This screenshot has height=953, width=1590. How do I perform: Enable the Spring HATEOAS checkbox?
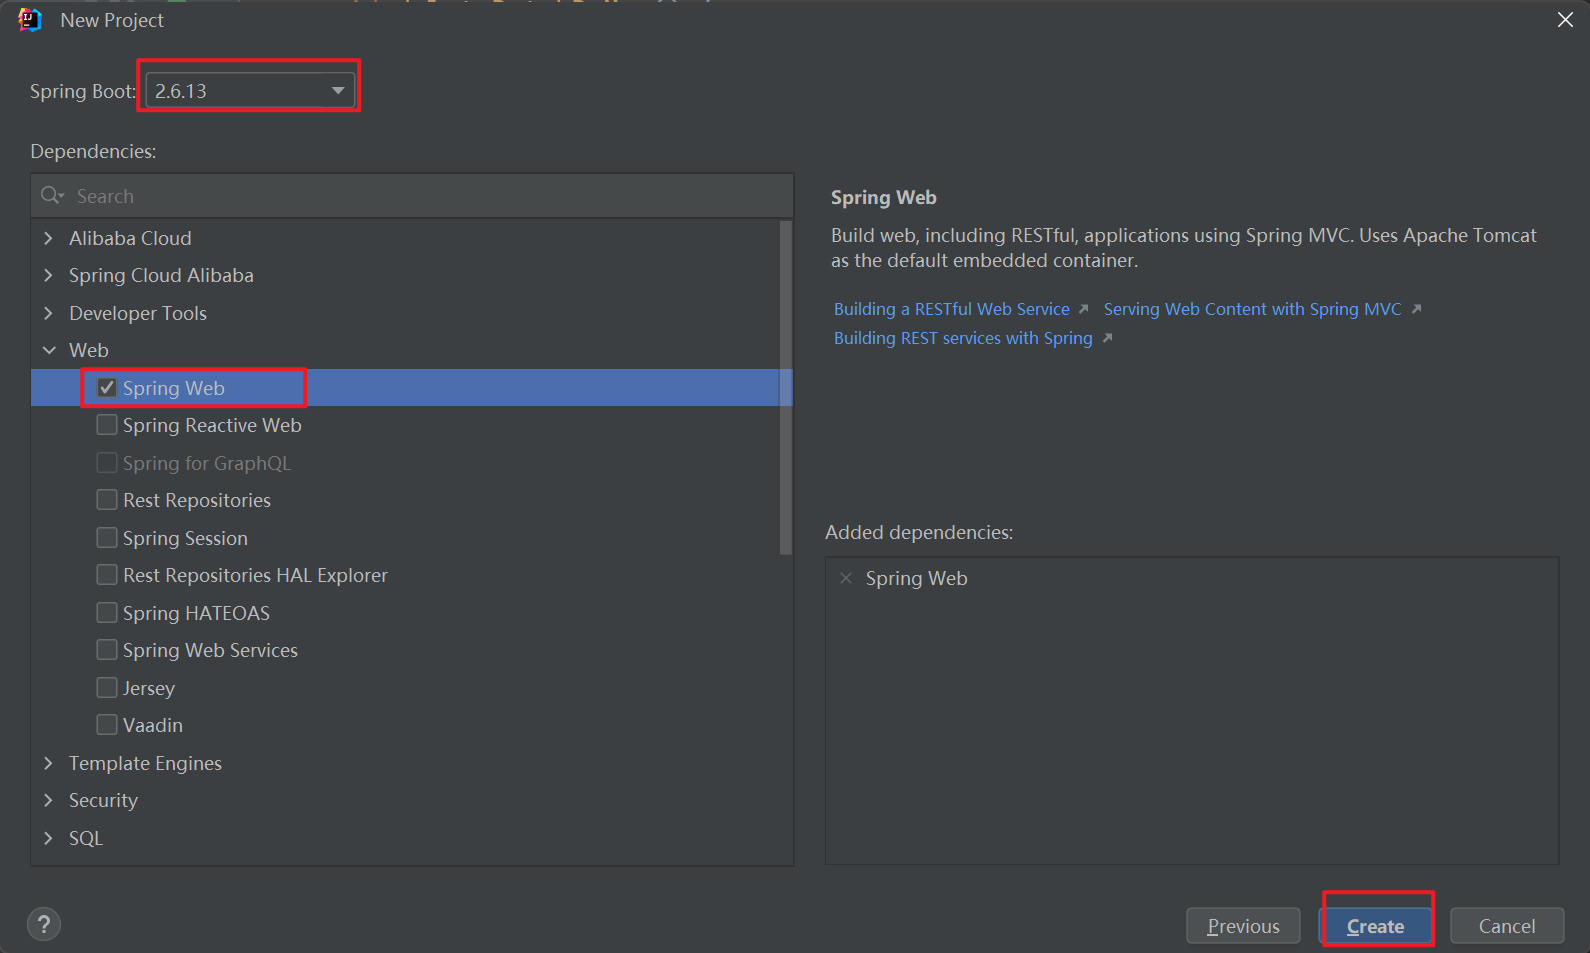click(107, 613)
